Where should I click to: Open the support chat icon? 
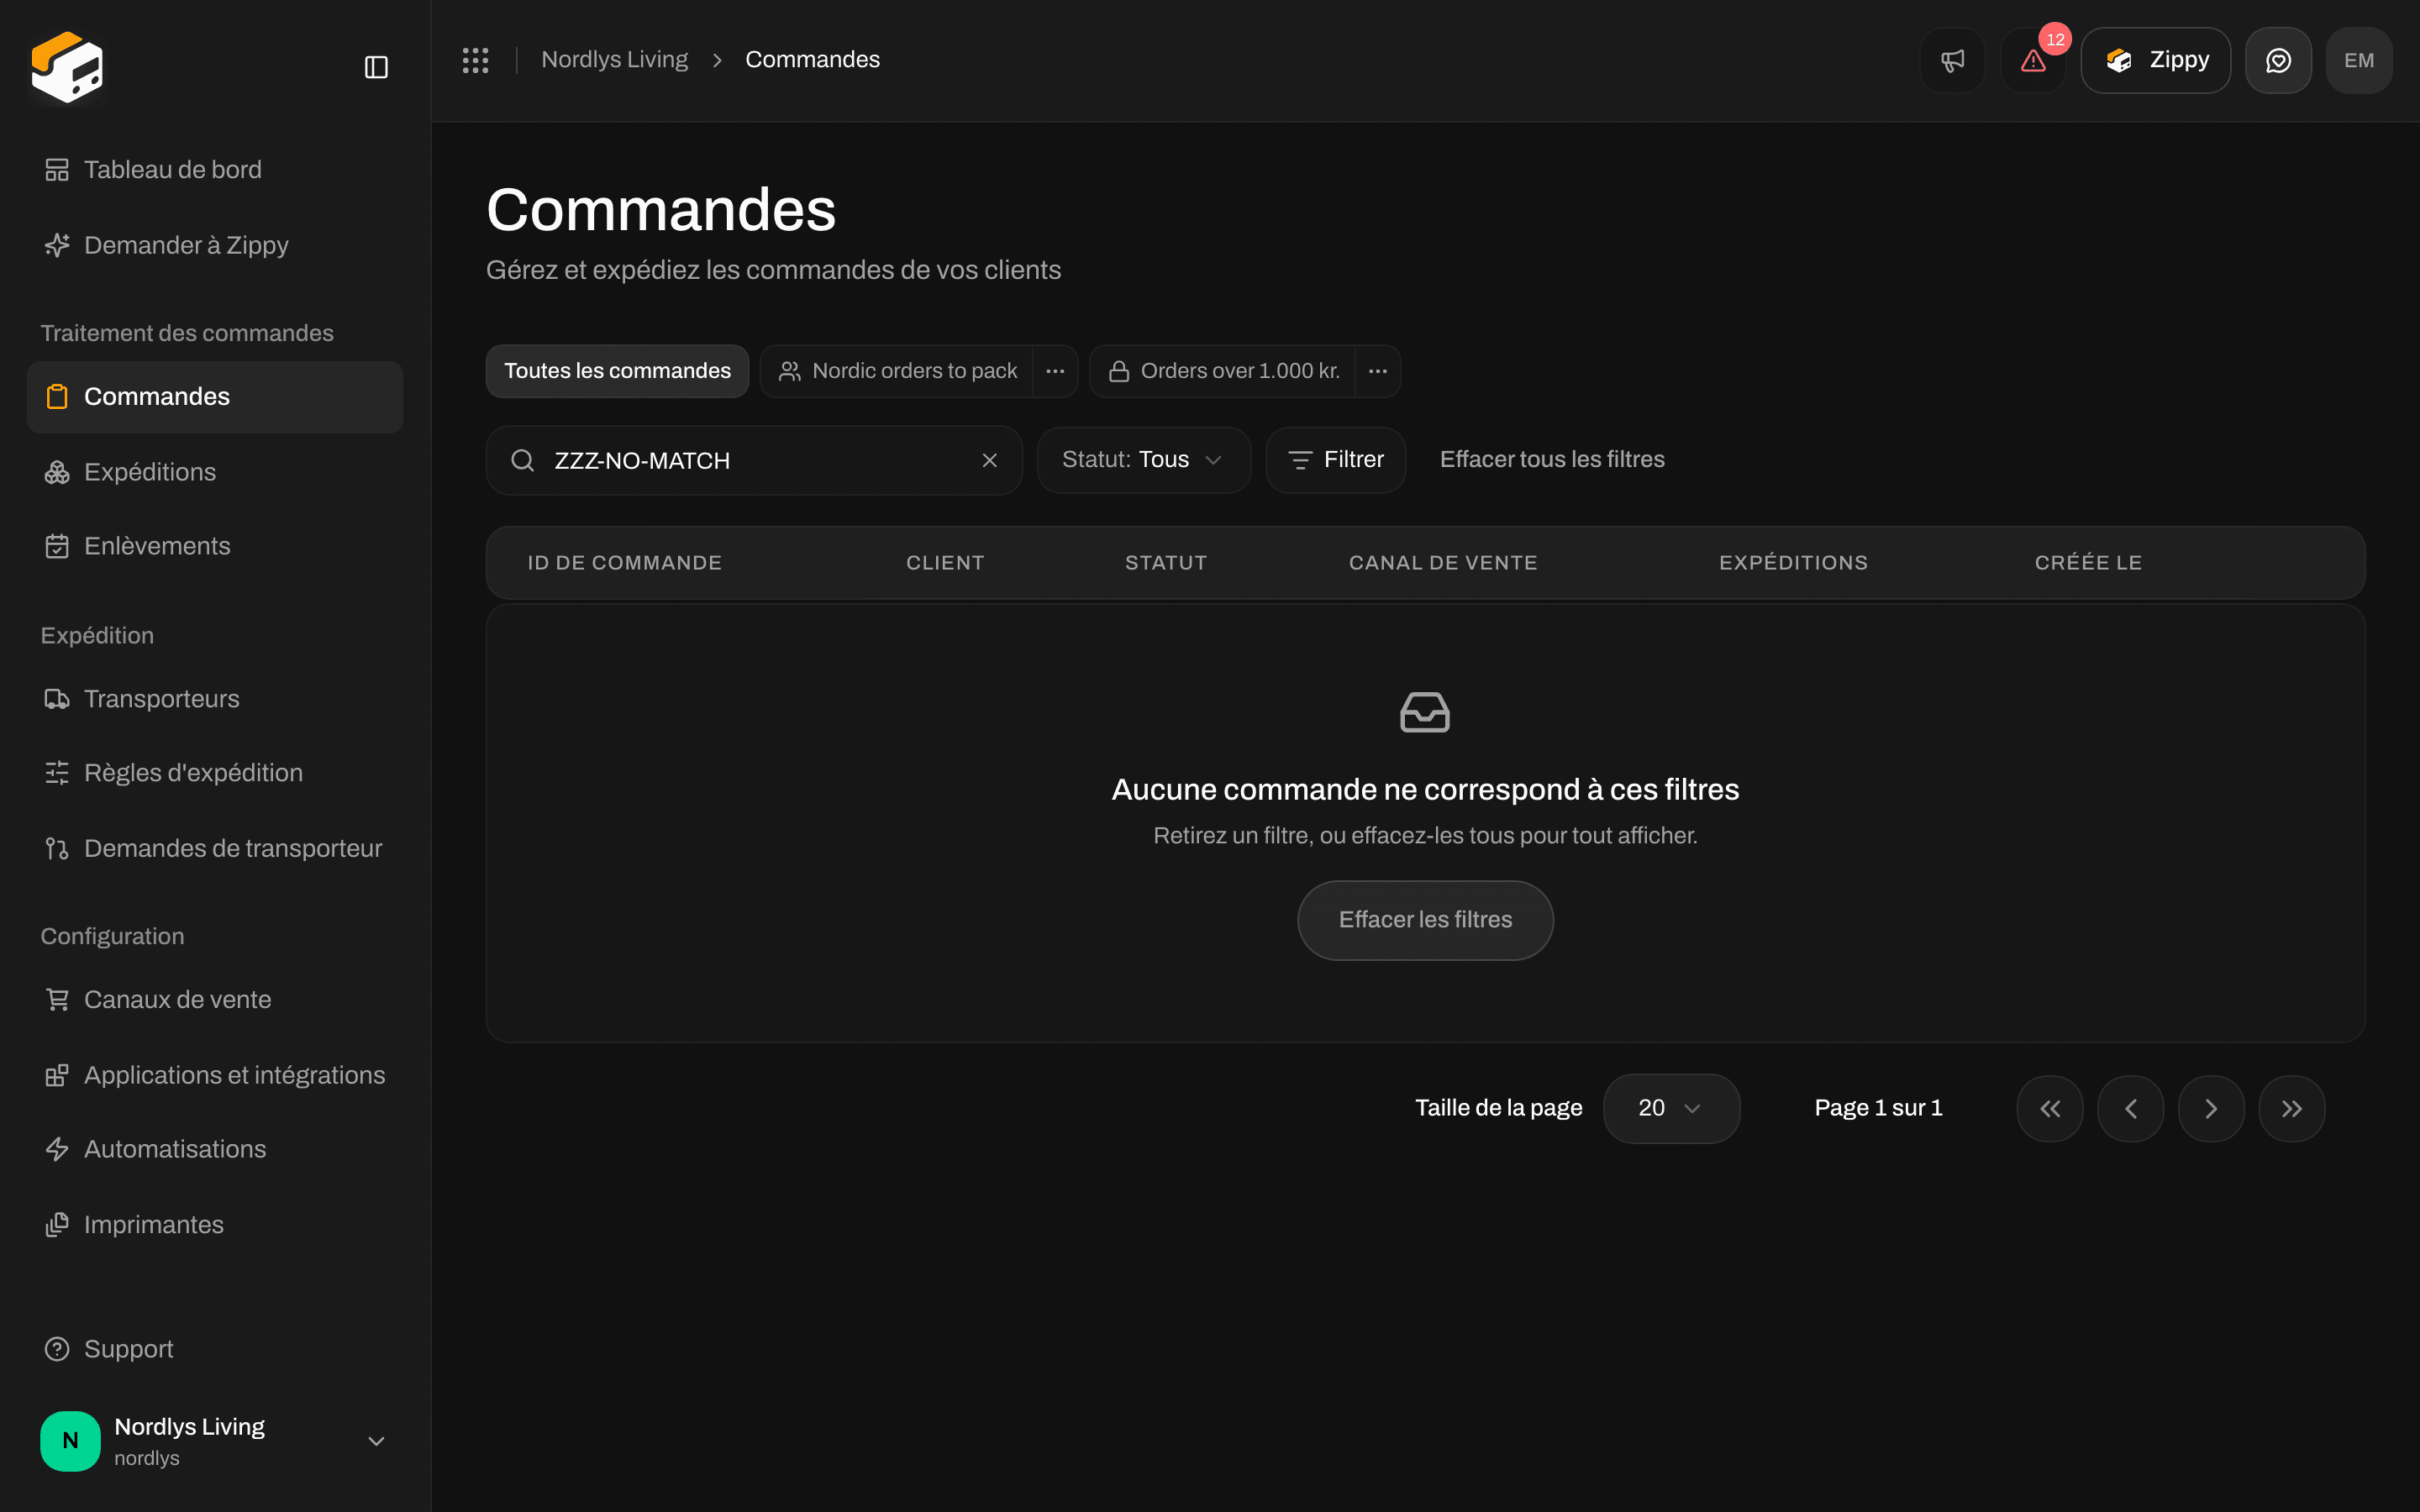(2278, 60)
